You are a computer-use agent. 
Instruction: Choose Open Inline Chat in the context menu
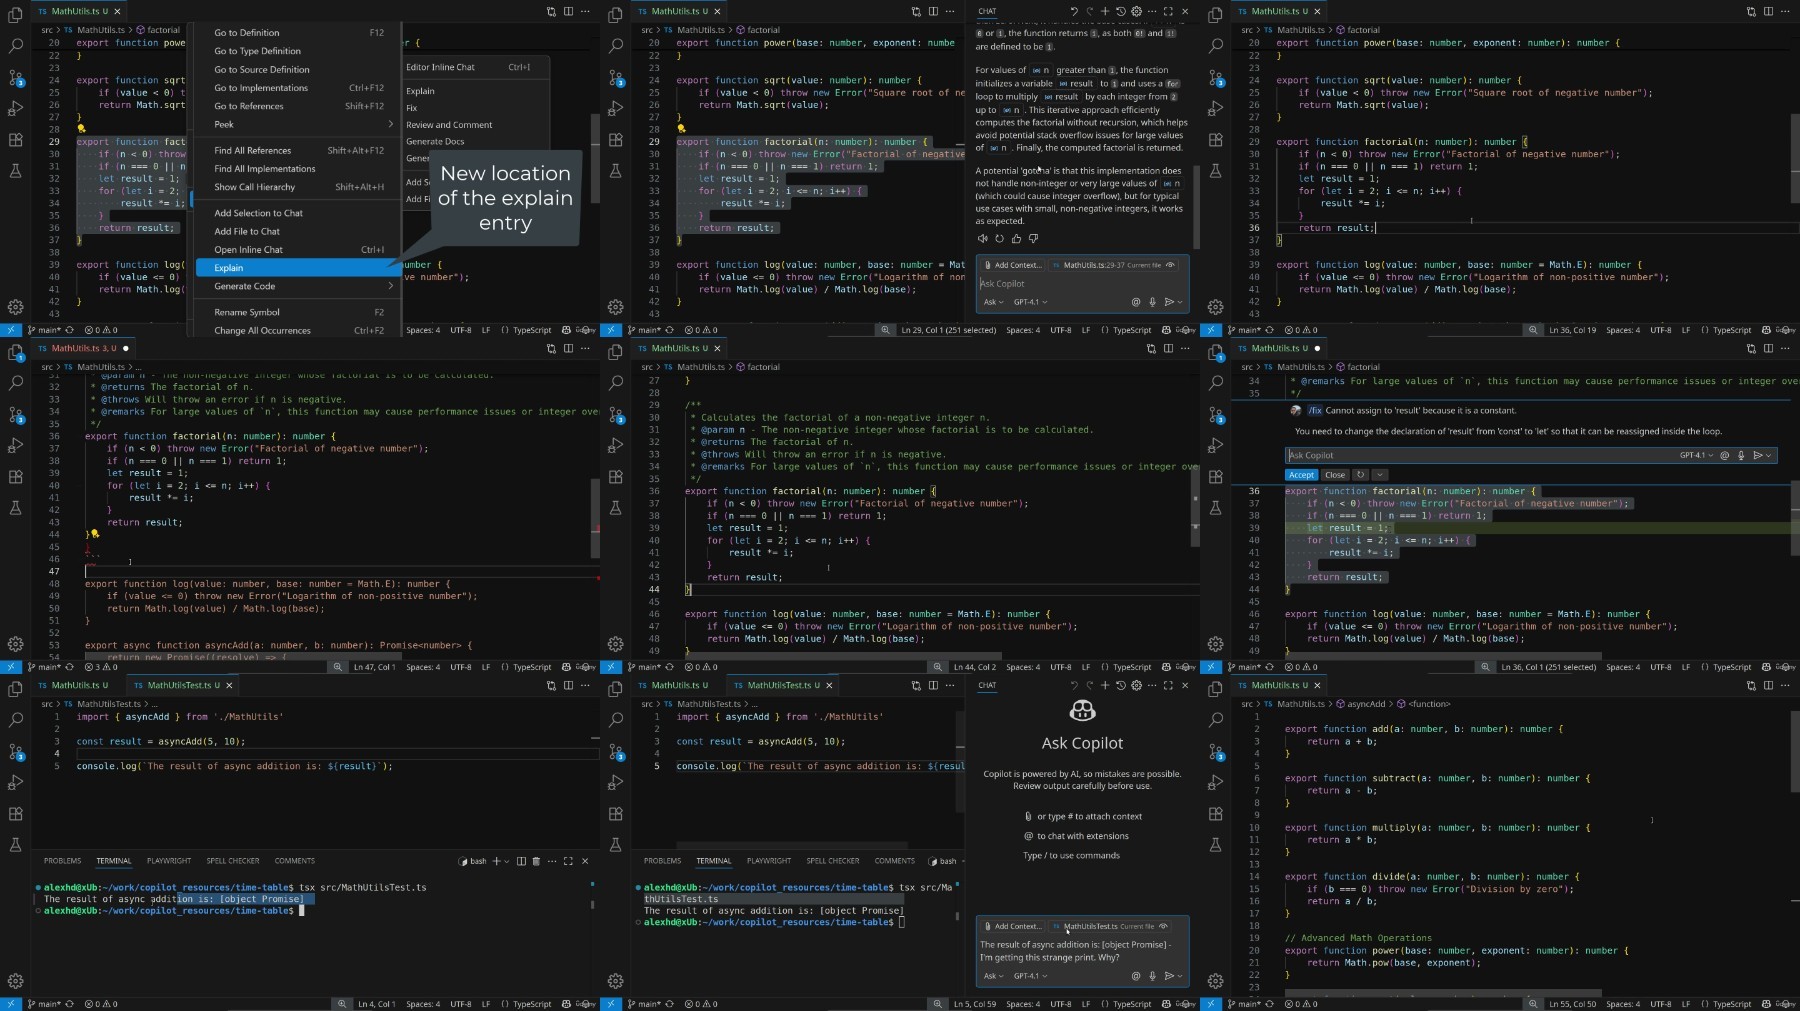pos(298,250)
